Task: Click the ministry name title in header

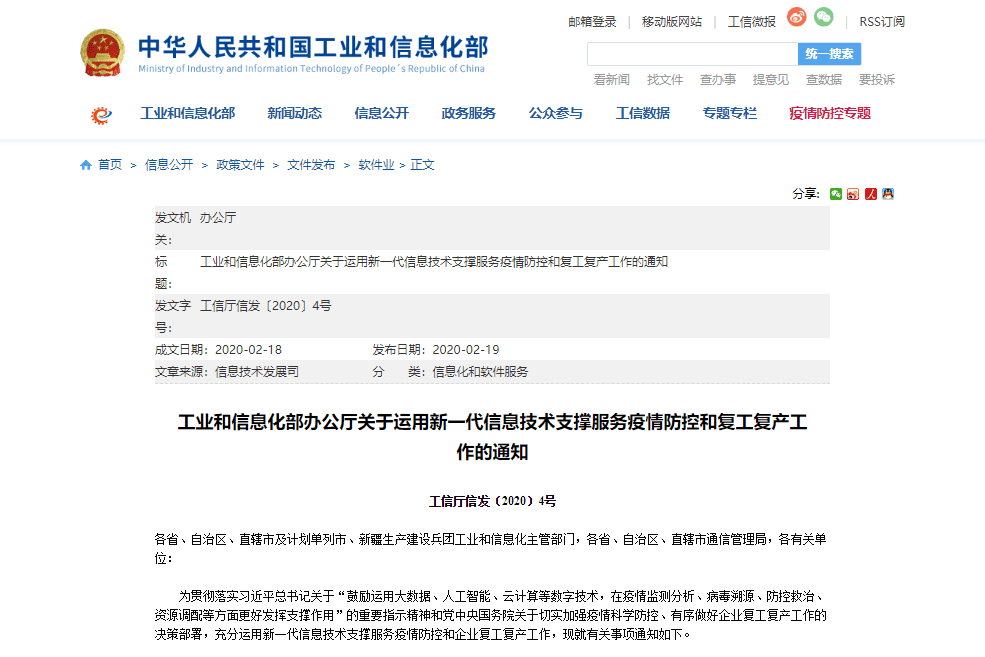Action: tap(312, 48)
